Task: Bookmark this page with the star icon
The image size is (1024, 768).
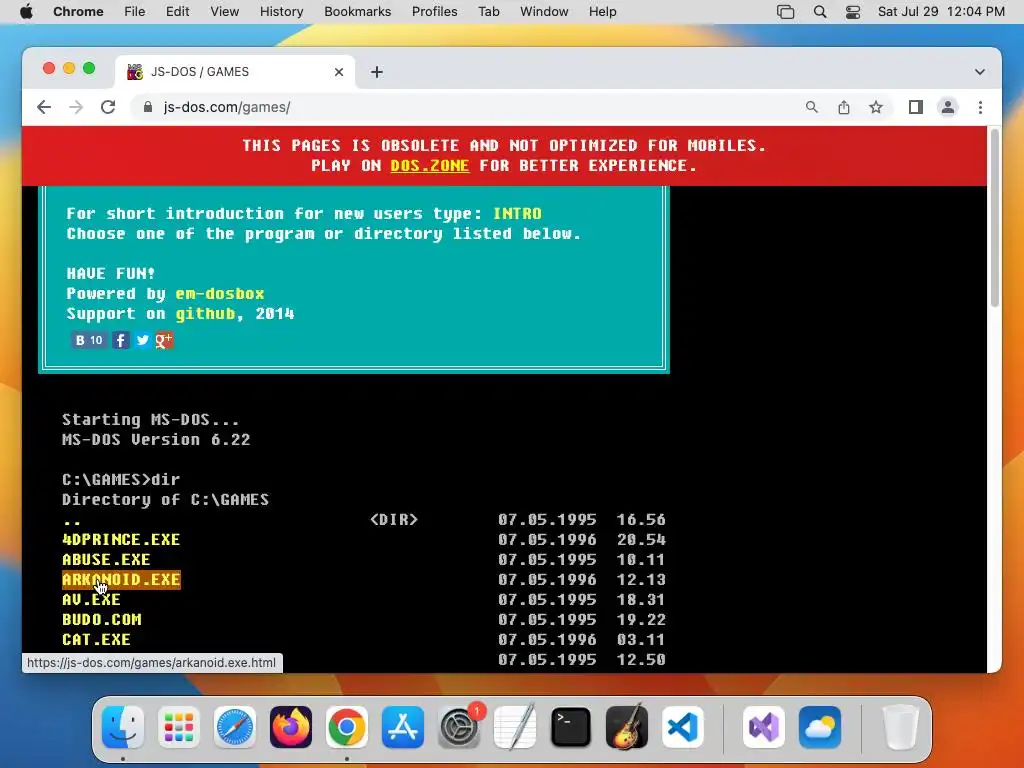Action: pyautogui.click(x=876, y=107)
